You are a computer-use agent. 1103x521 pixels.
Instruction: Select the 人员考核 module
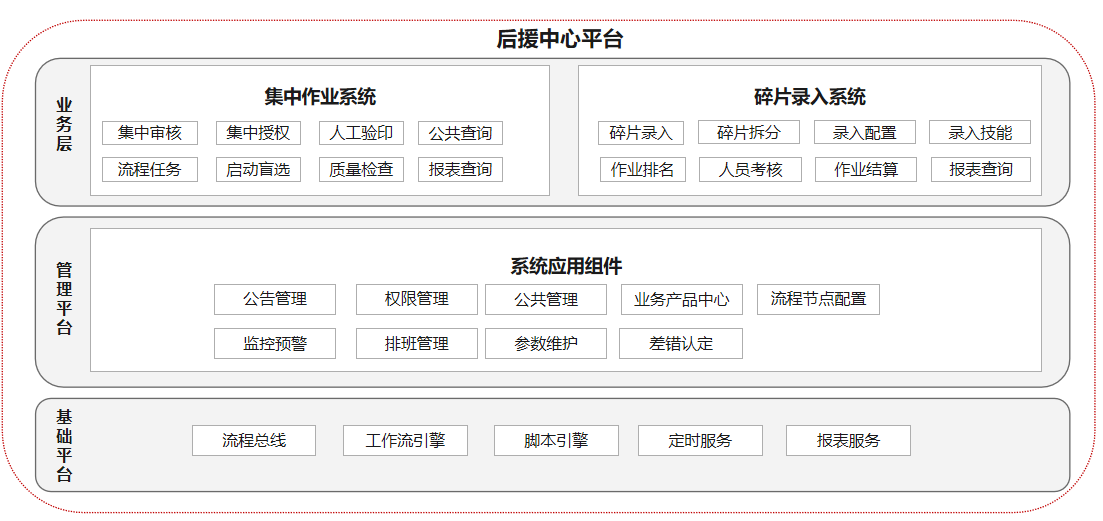[x=751, y=169]
